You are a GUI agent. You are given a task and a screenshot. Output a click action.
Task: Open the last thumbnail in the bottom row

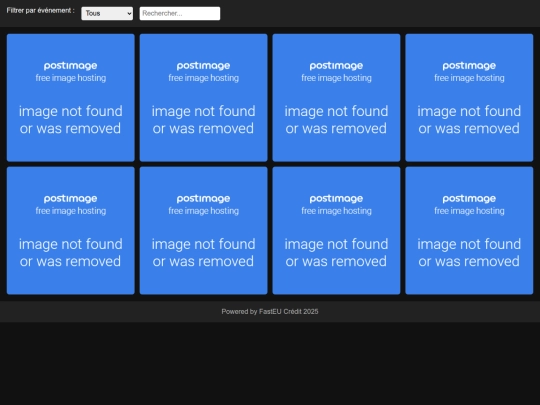click(469, 230)
